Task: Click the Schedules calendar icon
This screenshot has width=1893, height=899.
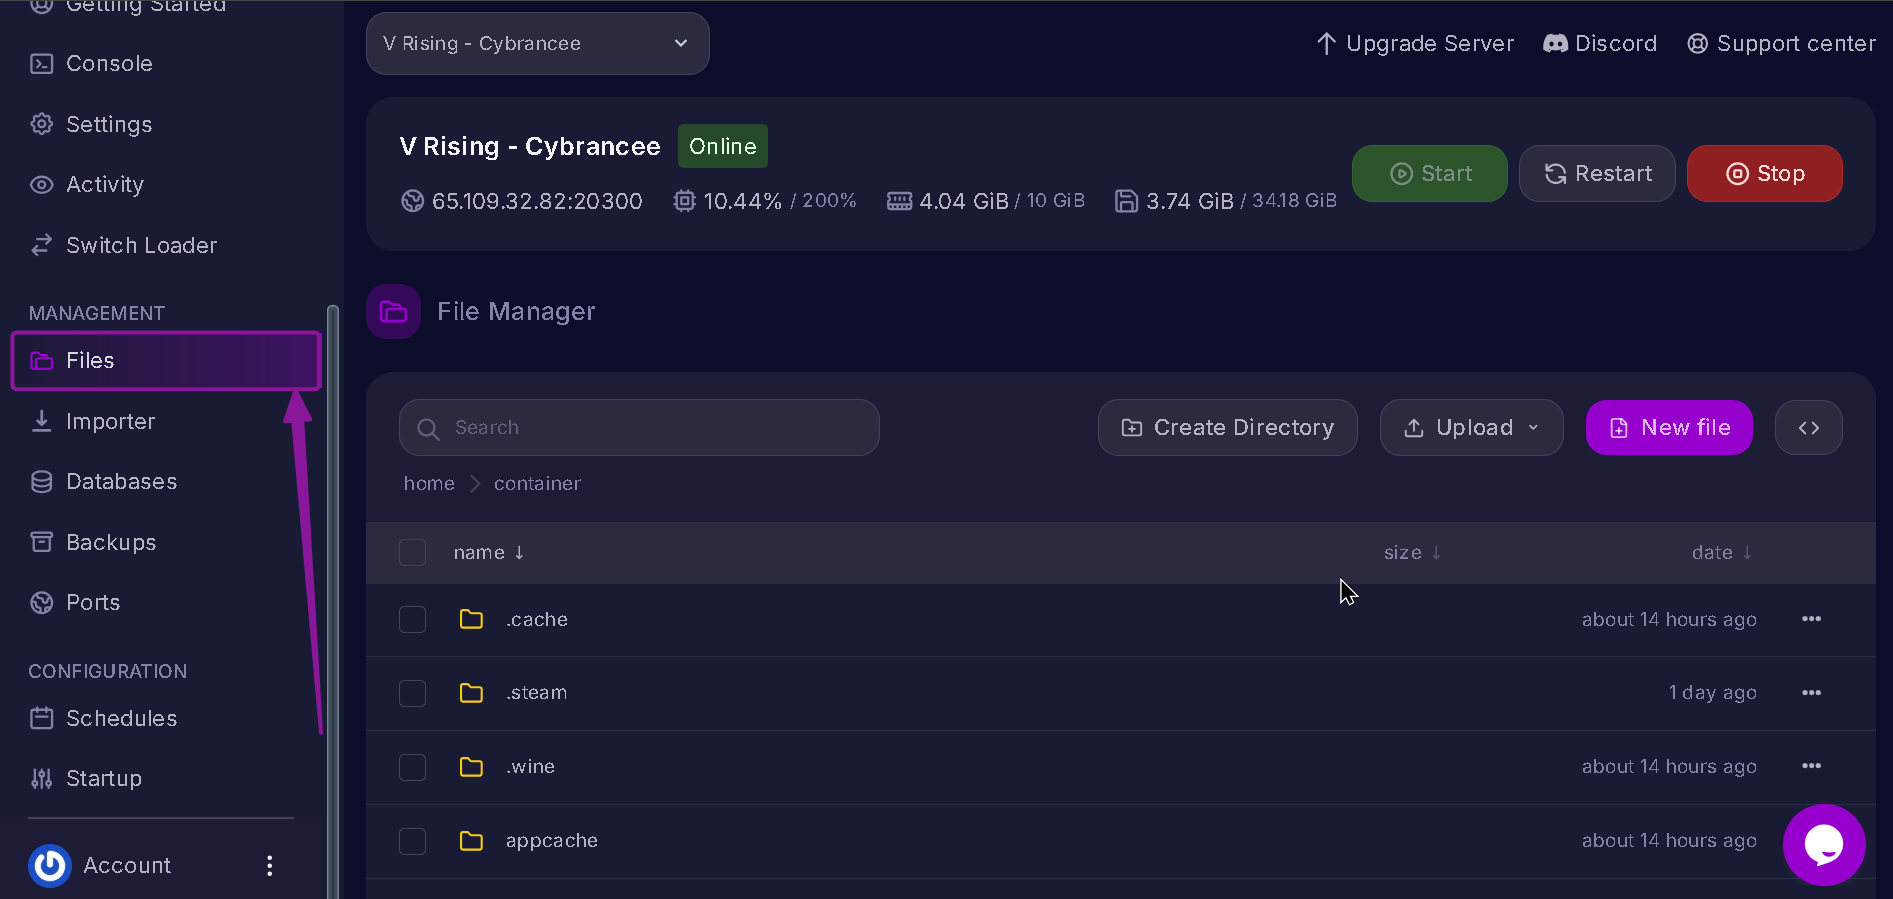Action: 42,718
